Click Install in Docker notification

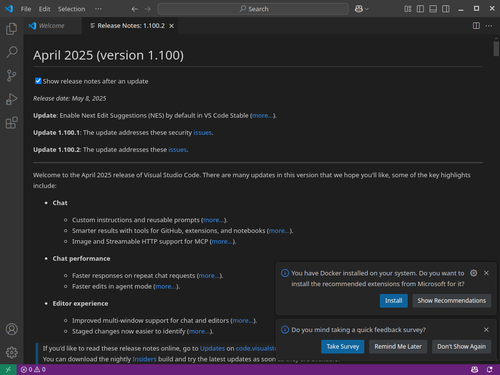394,301
